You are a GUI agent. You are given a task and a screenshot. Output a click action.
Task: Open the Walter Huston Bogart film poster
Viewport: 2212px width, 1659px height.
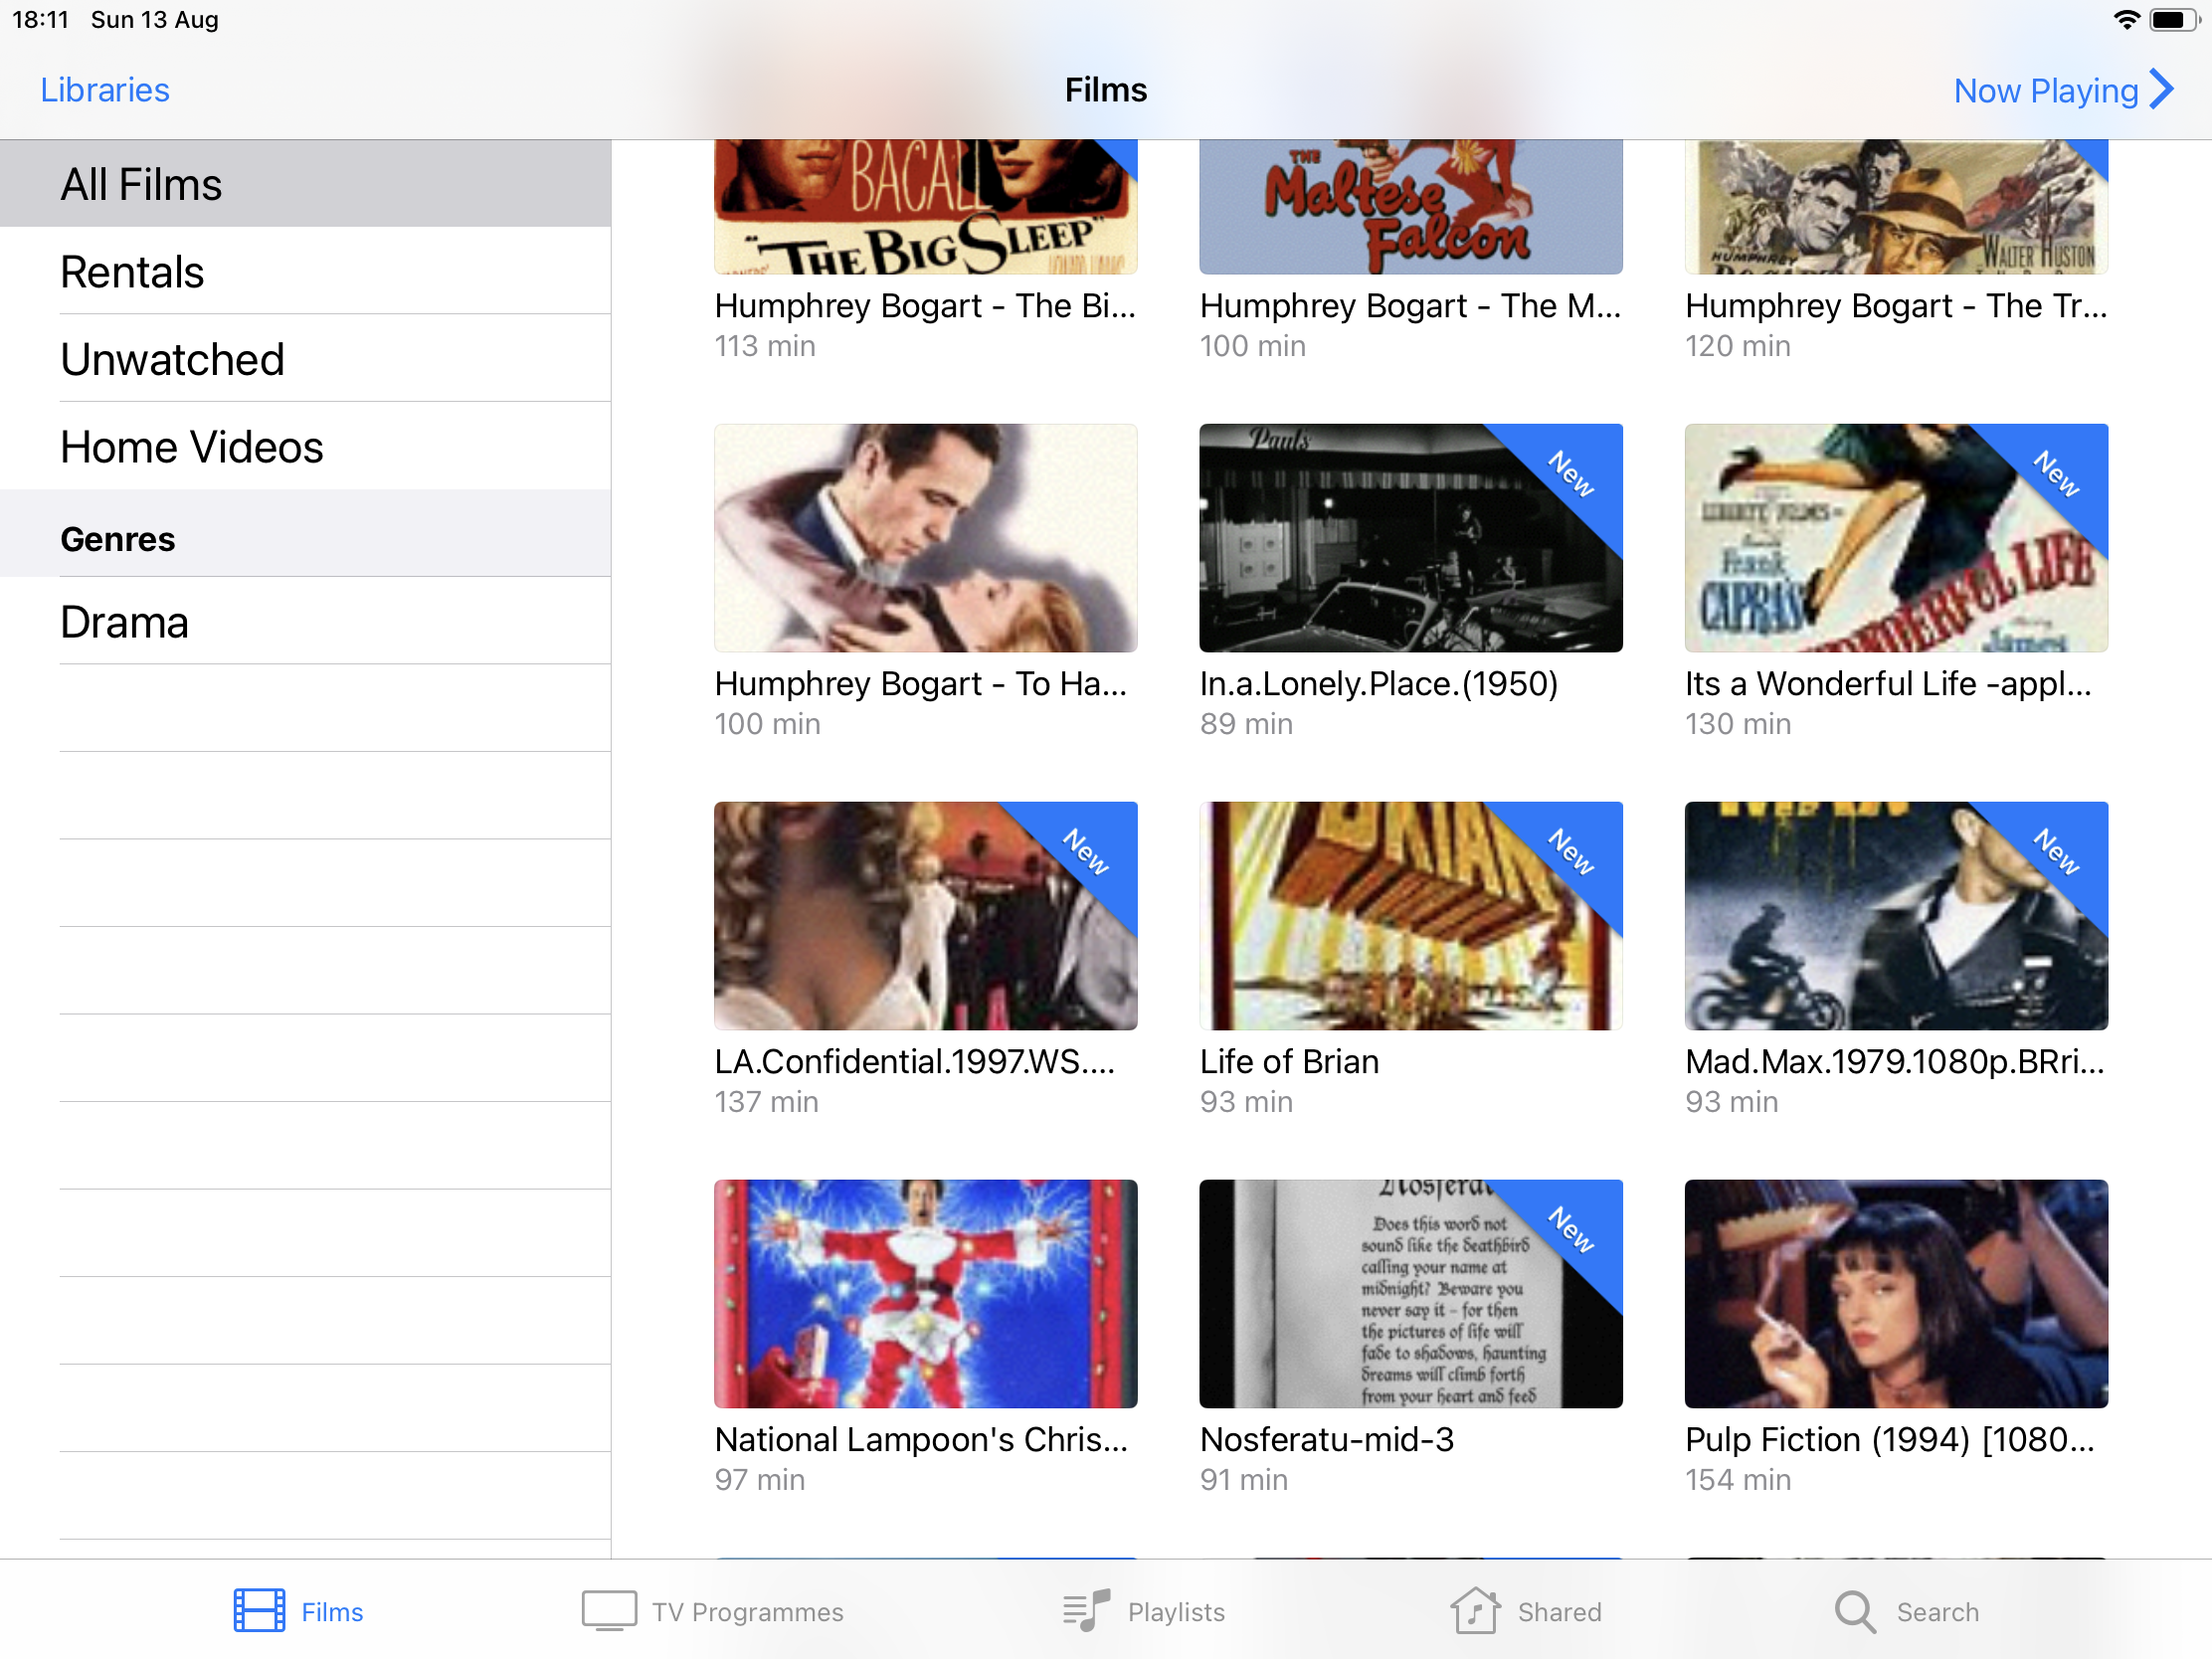click(x=1896, y=207)
